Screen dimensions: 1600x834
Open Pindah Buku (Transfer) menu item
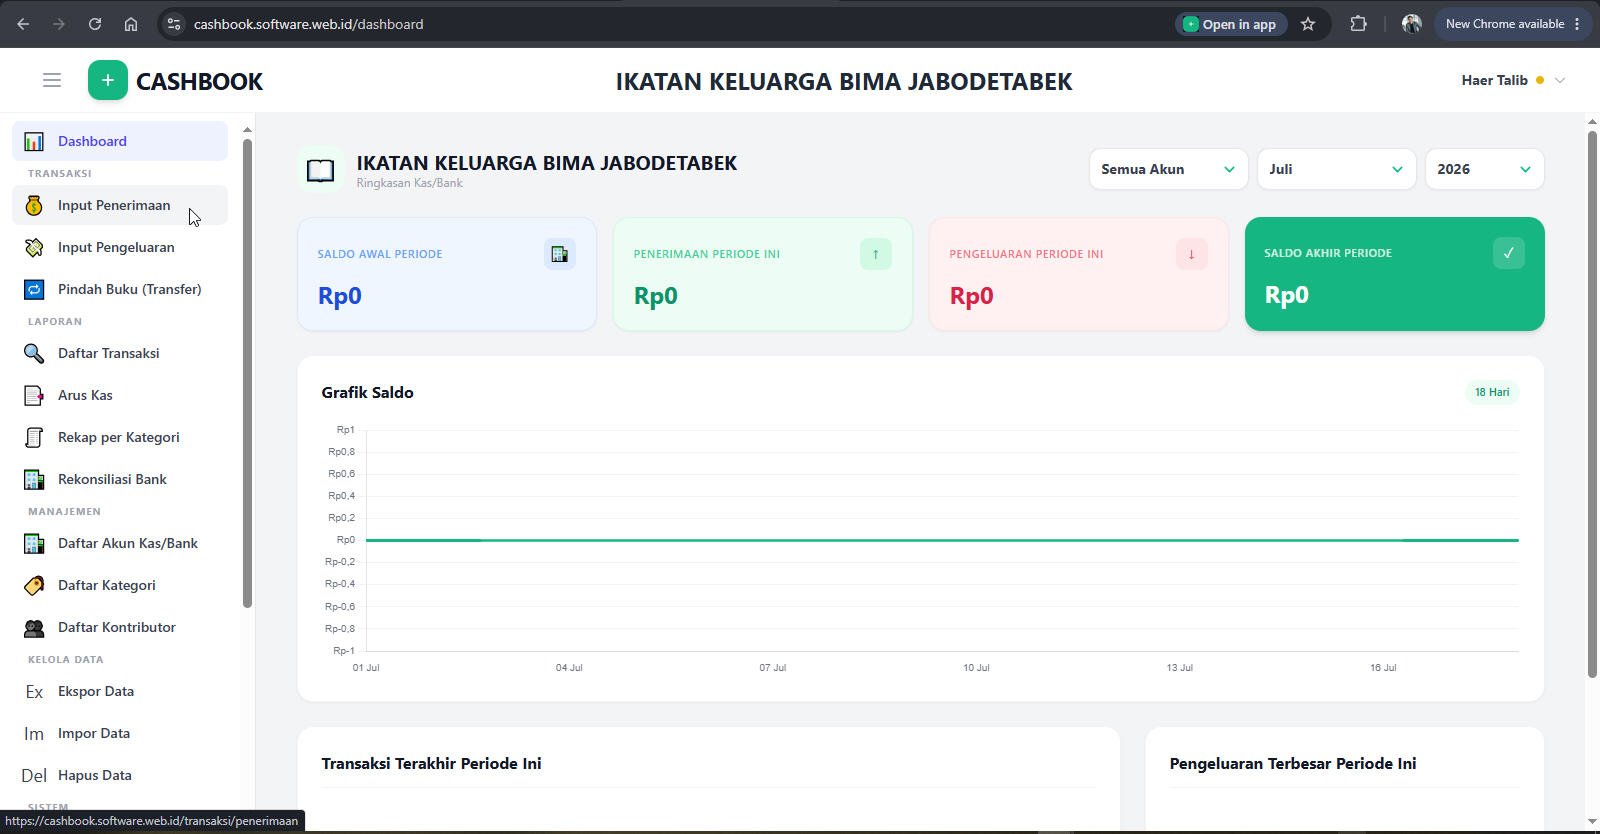click(120, 289)
